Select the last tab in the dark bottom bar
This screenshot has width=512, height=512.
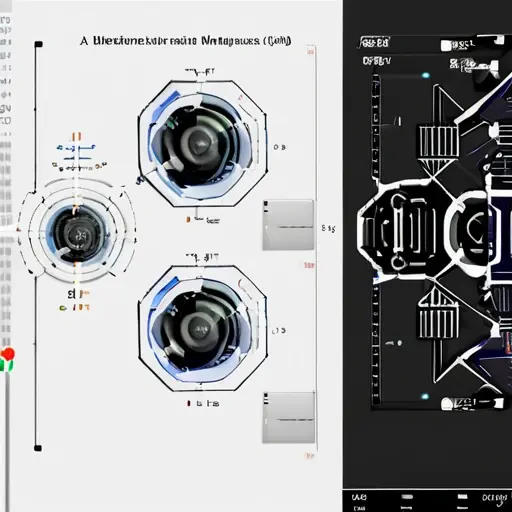[495, 498]
